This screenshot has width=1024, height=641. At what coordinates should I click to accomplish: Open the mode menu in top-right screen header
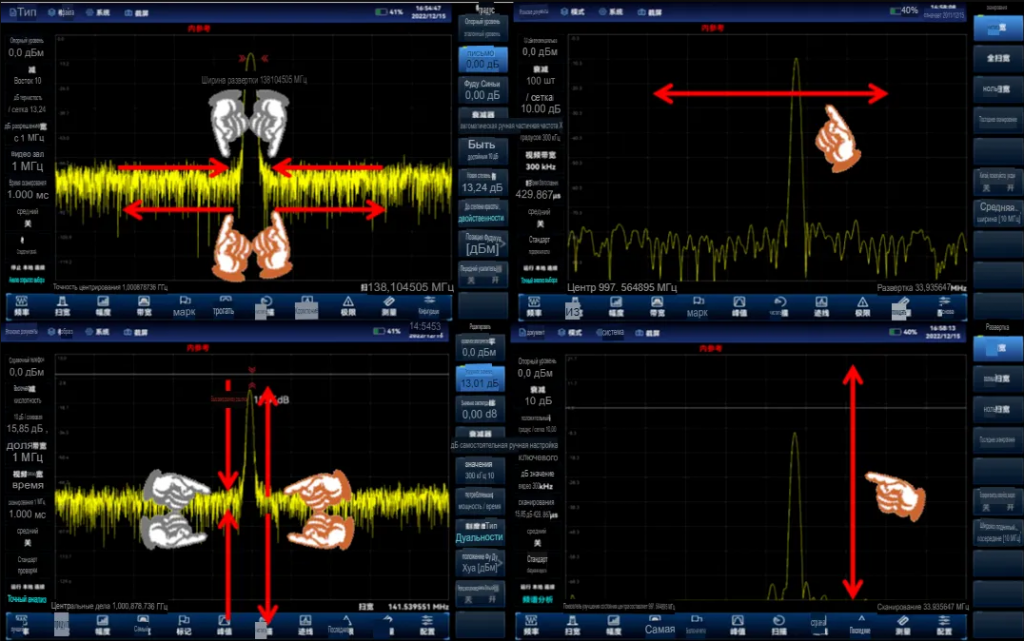click(573, 12)
